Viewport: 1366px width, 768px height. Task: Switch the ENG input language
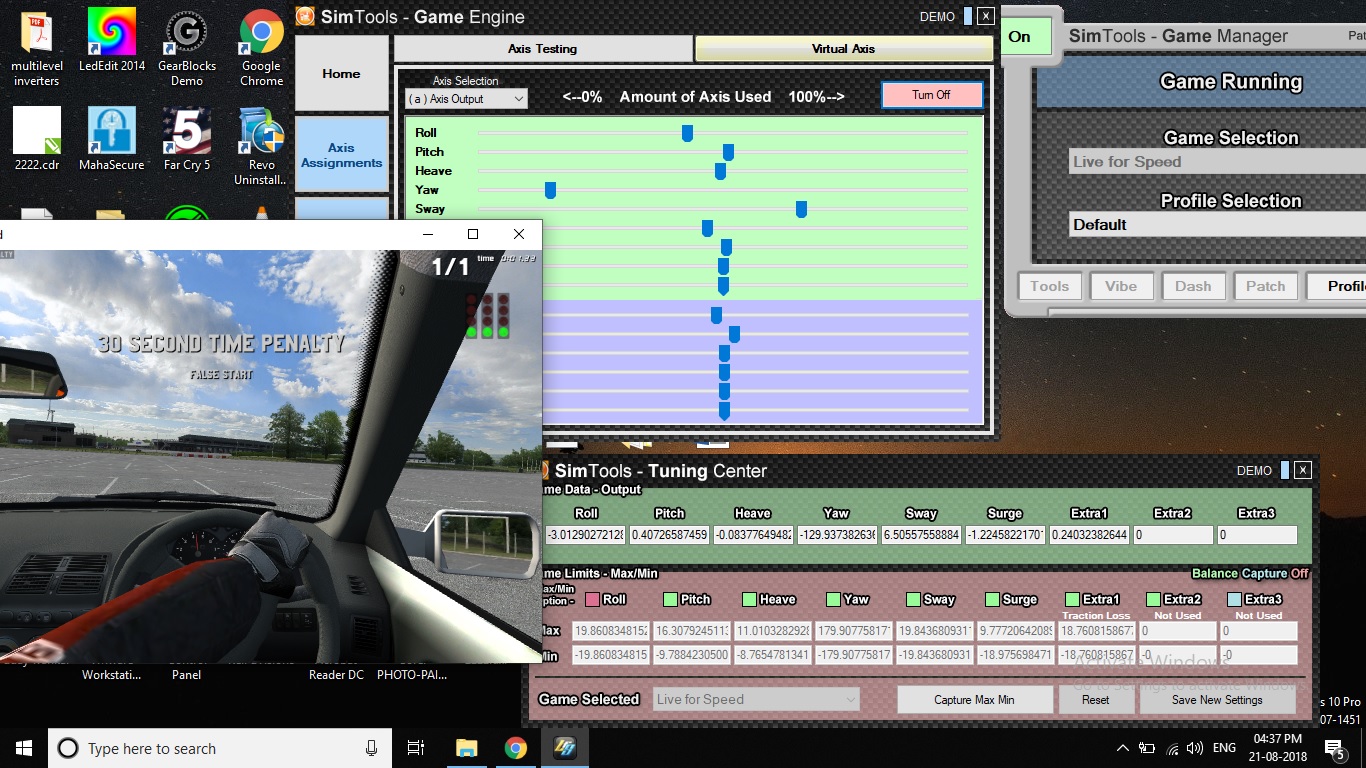[1225, 748]
